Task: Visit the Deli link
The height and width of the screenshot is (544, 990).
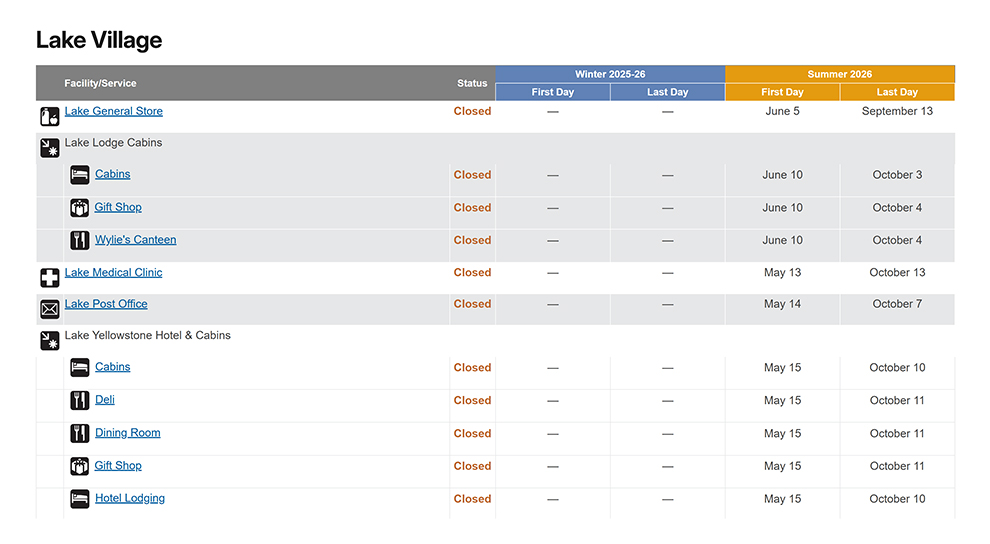Action: [x=105, y=400]
